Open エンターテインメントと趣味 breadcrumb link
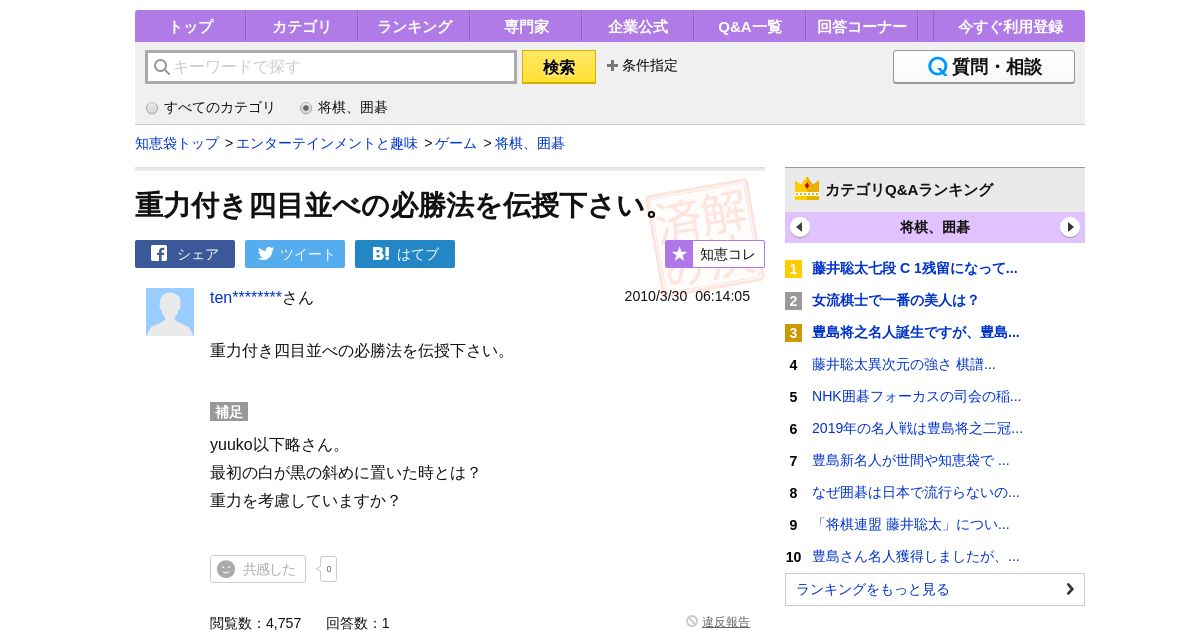1200x630 pixels. 327,143
